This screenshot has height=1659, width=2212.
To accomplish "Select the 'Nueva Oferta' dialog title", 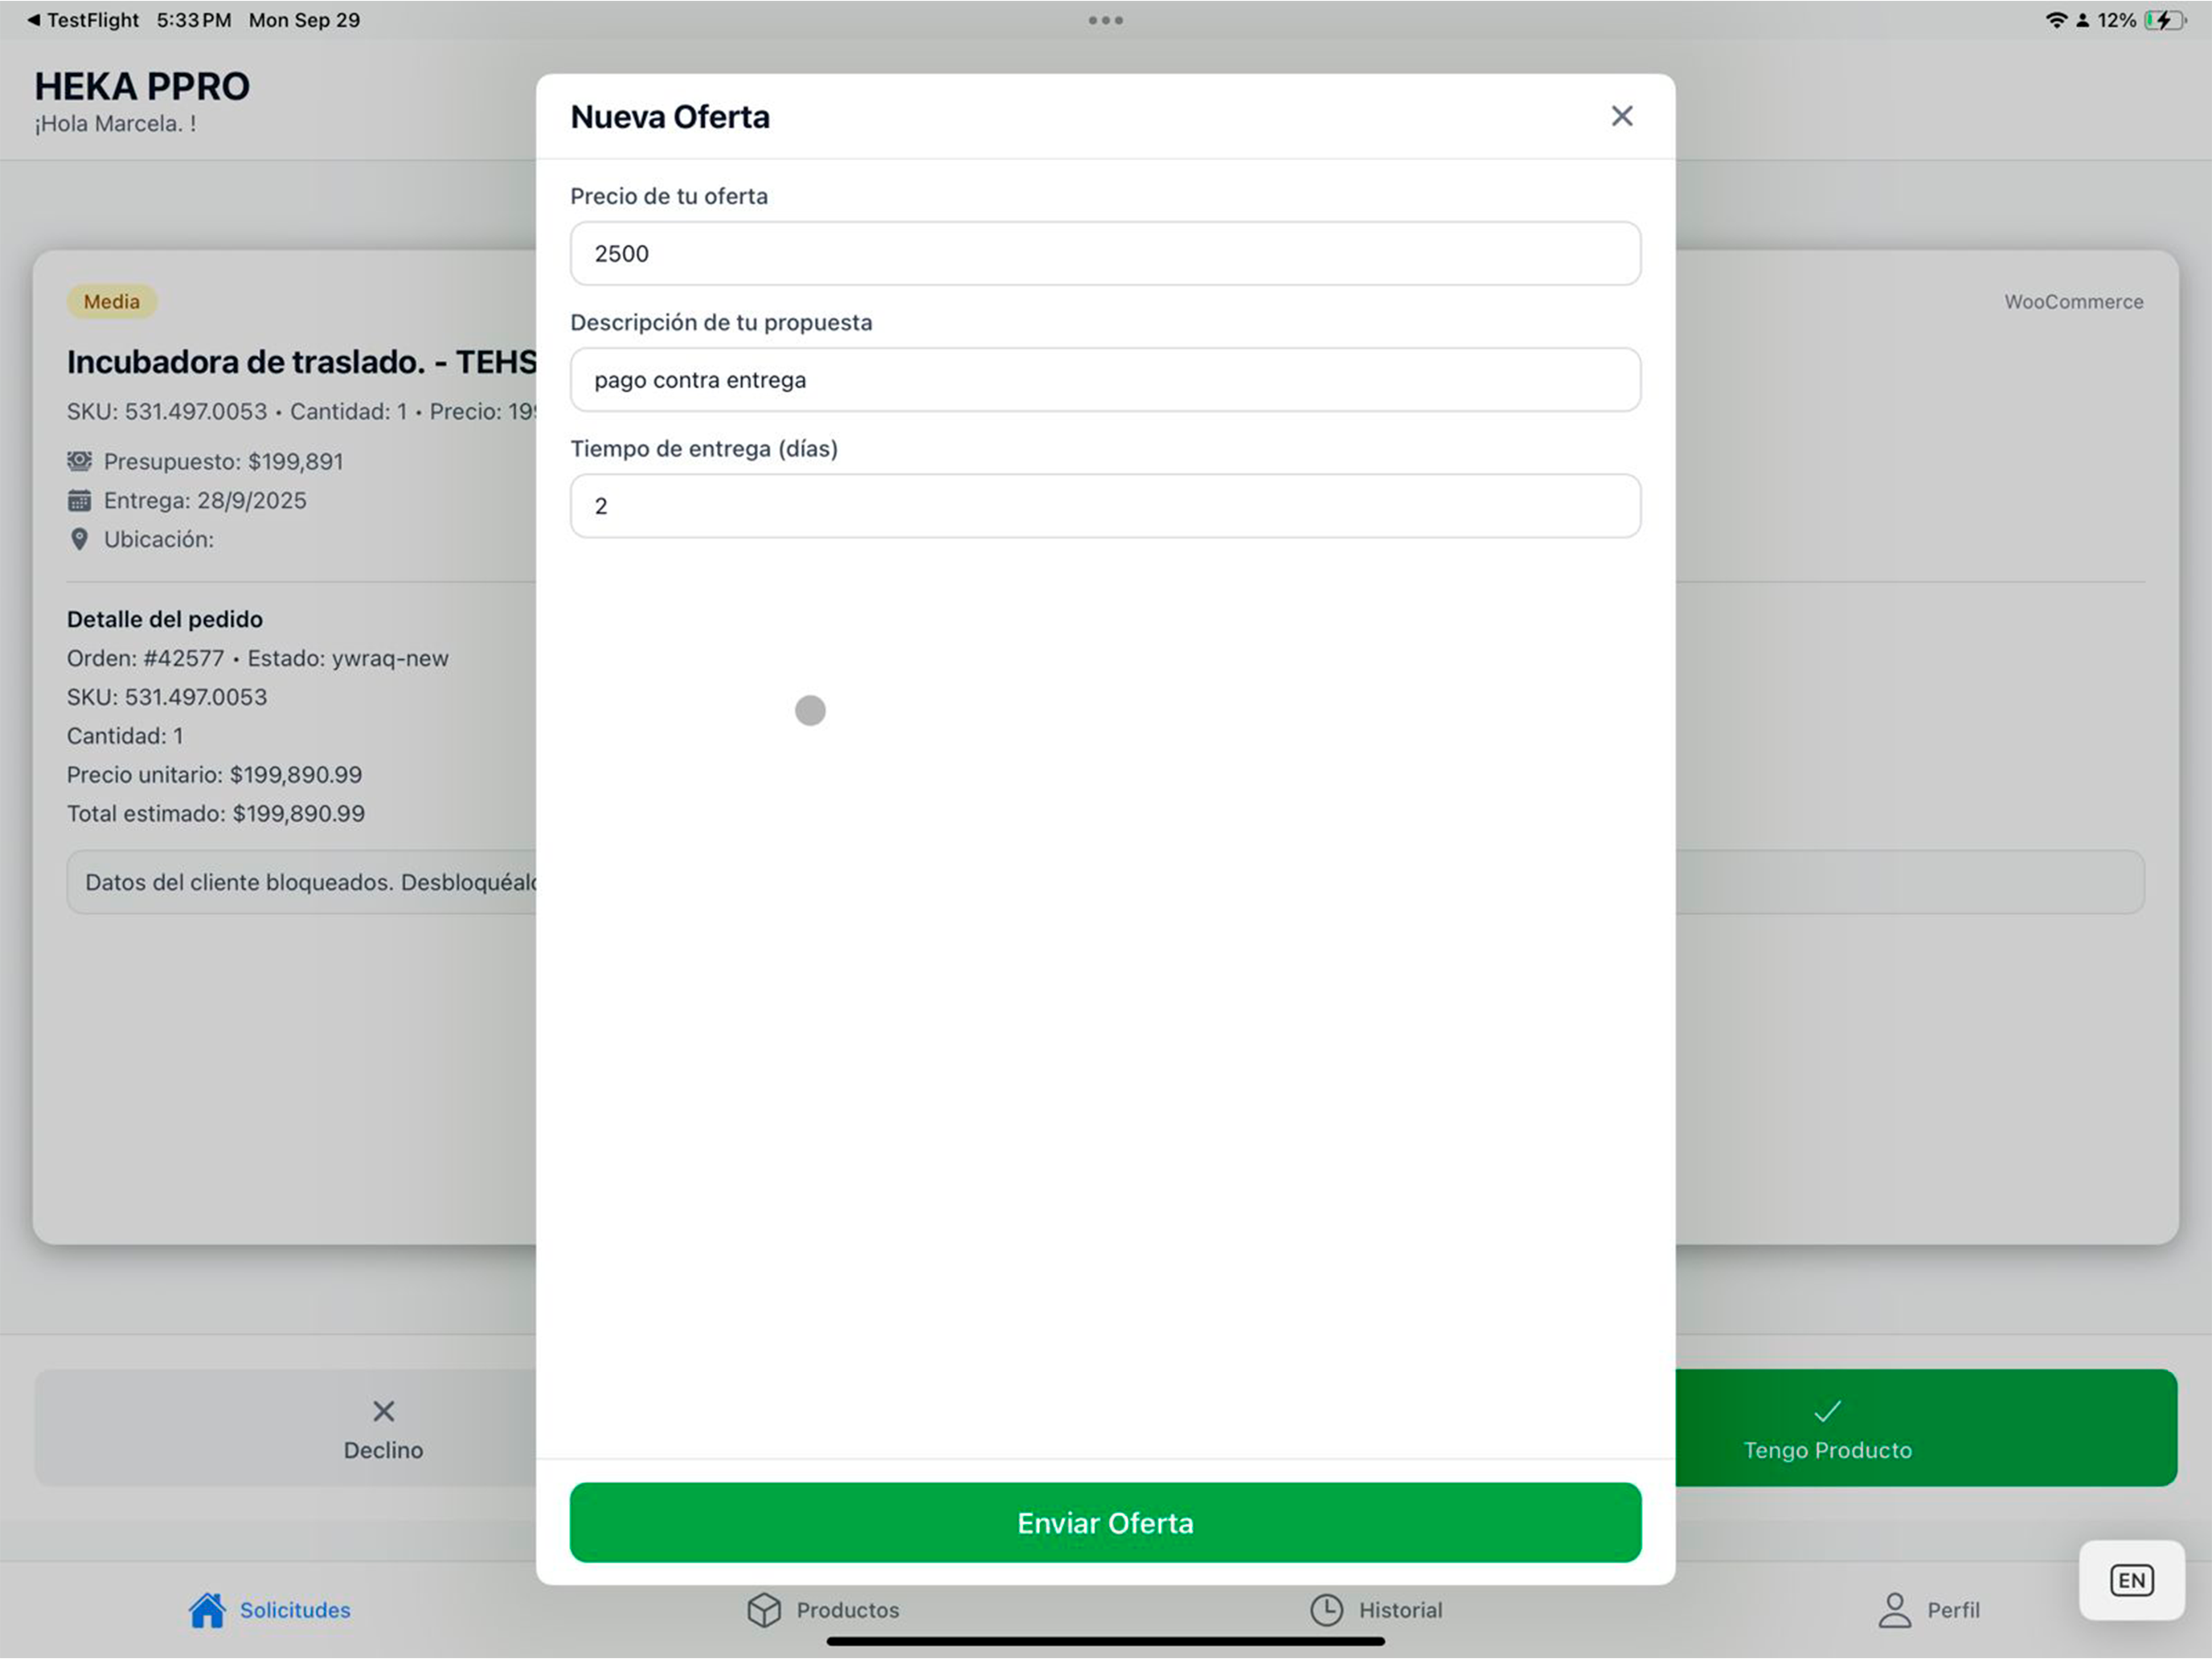I will 670,117.
